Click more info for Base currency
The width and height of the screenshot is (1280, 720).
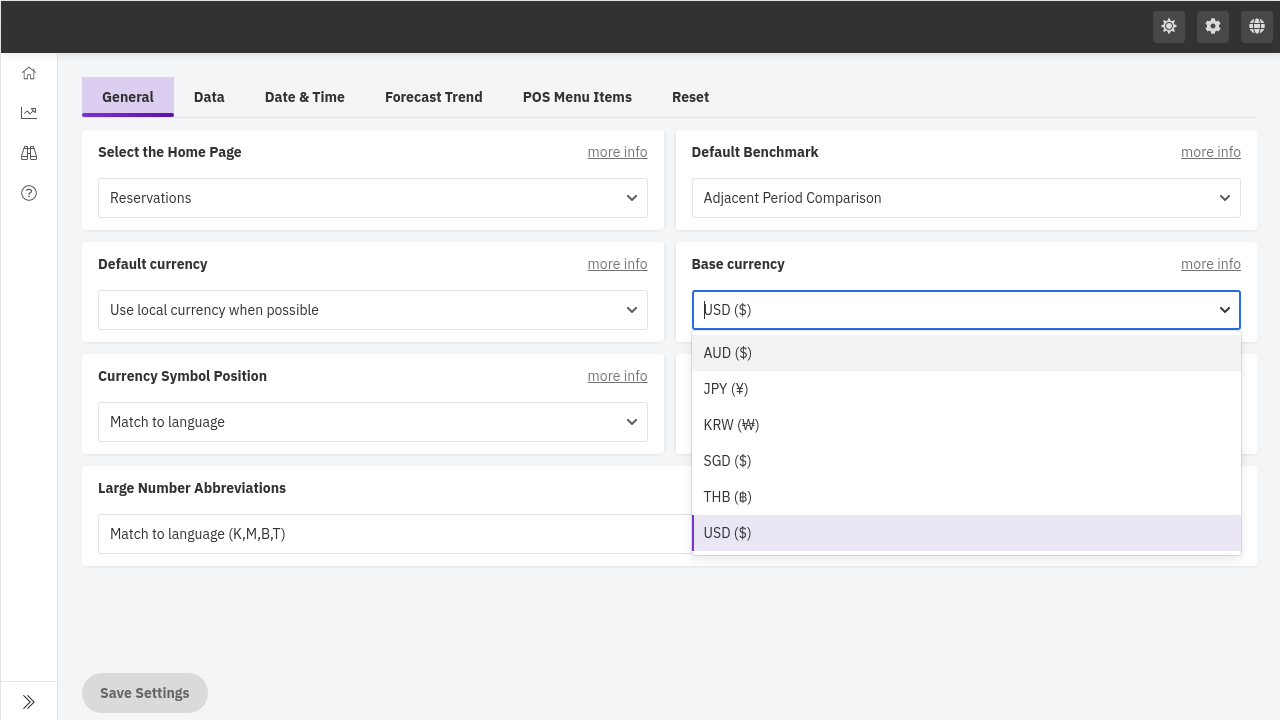coord(1211,264)
